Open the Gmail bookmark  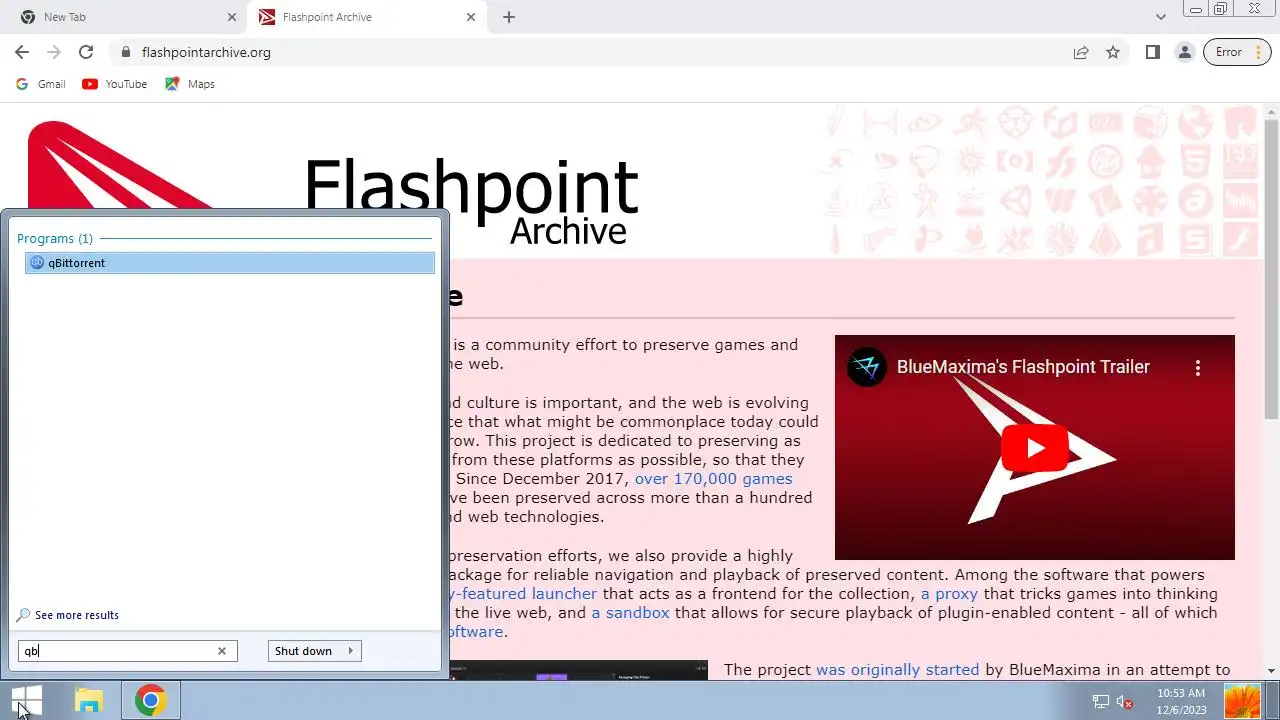(x=41, y=84)
